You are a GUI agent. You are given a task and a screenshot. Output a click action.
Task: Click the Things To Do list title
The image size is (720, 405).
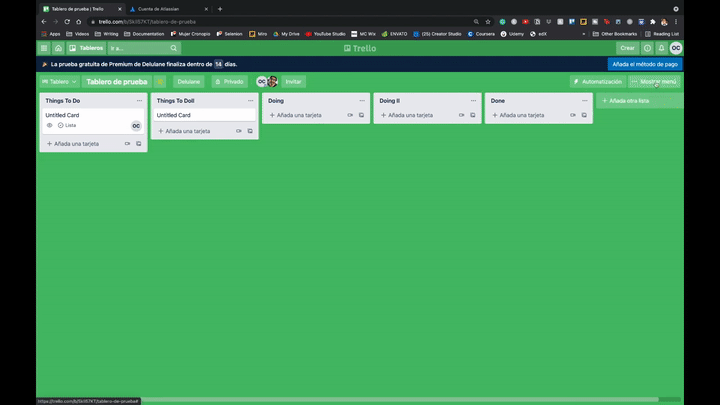pos(62,101)
